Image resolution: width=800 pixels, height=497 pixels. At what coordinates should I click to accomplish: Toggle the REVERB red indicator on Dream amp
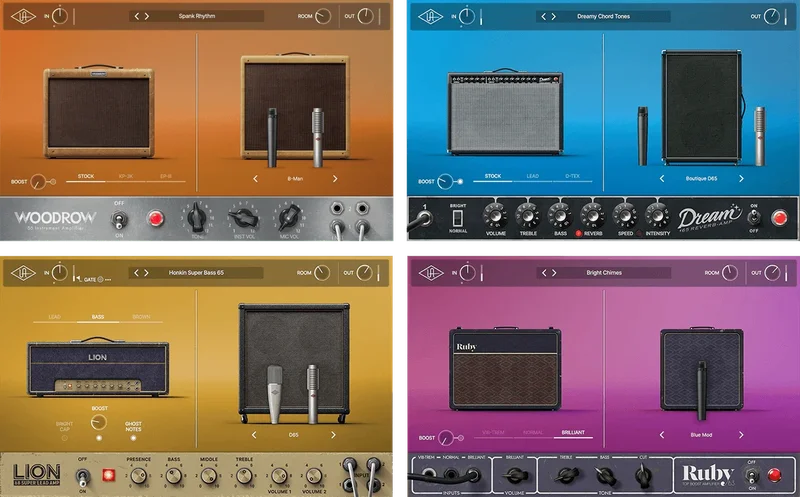point(579,233)
